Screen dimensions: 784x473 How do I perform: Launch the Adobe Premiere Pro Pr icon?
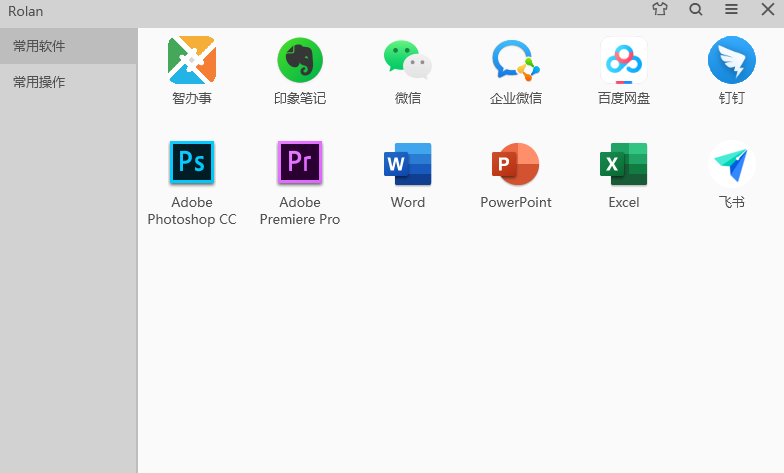coord(300,162)
